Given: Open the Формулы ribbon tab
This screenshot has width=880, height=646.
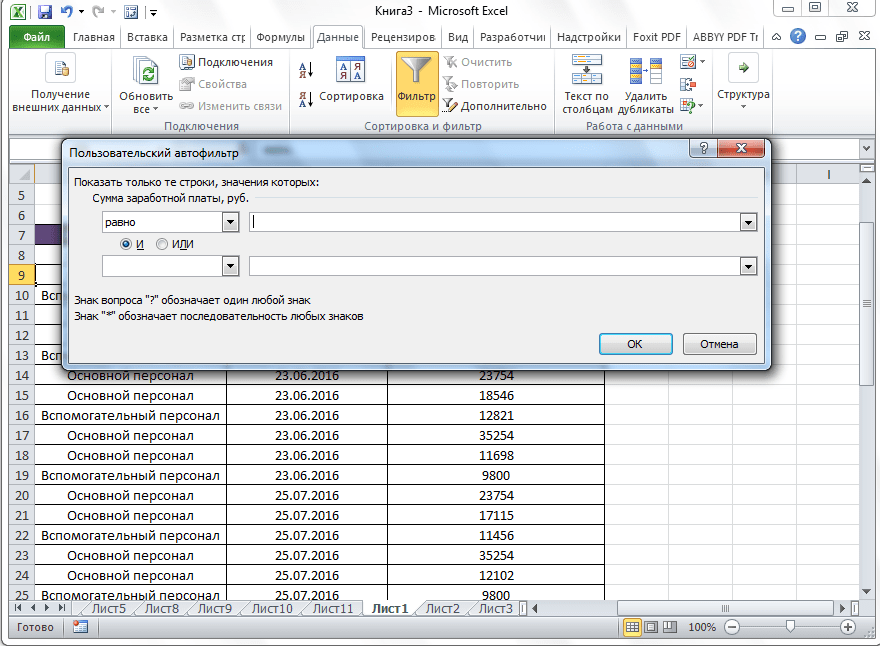Looking at the screenshot, I should click(280, 37).
